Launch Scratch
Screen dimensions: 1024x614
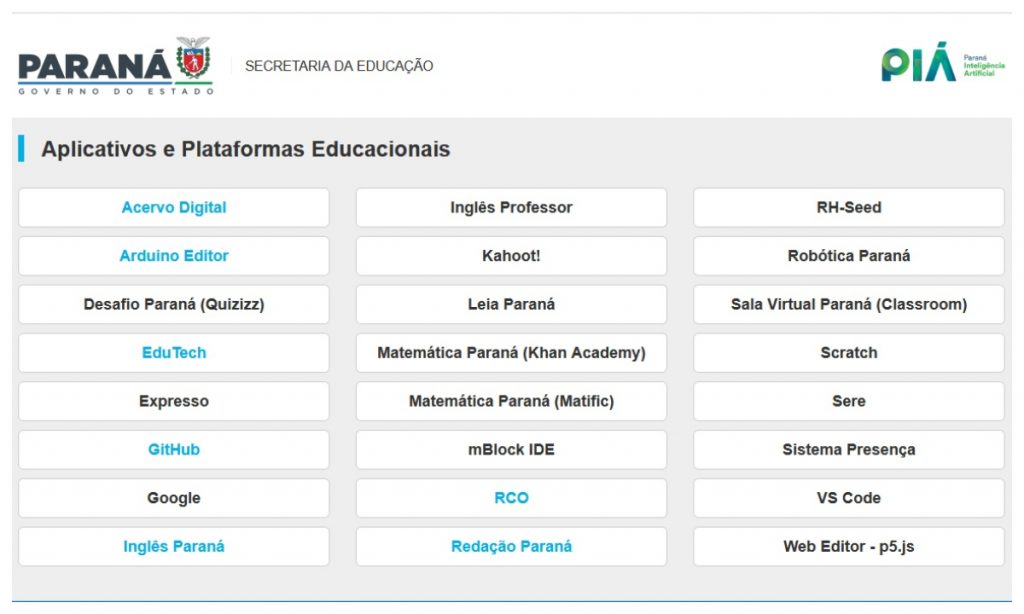coord(849,353)
